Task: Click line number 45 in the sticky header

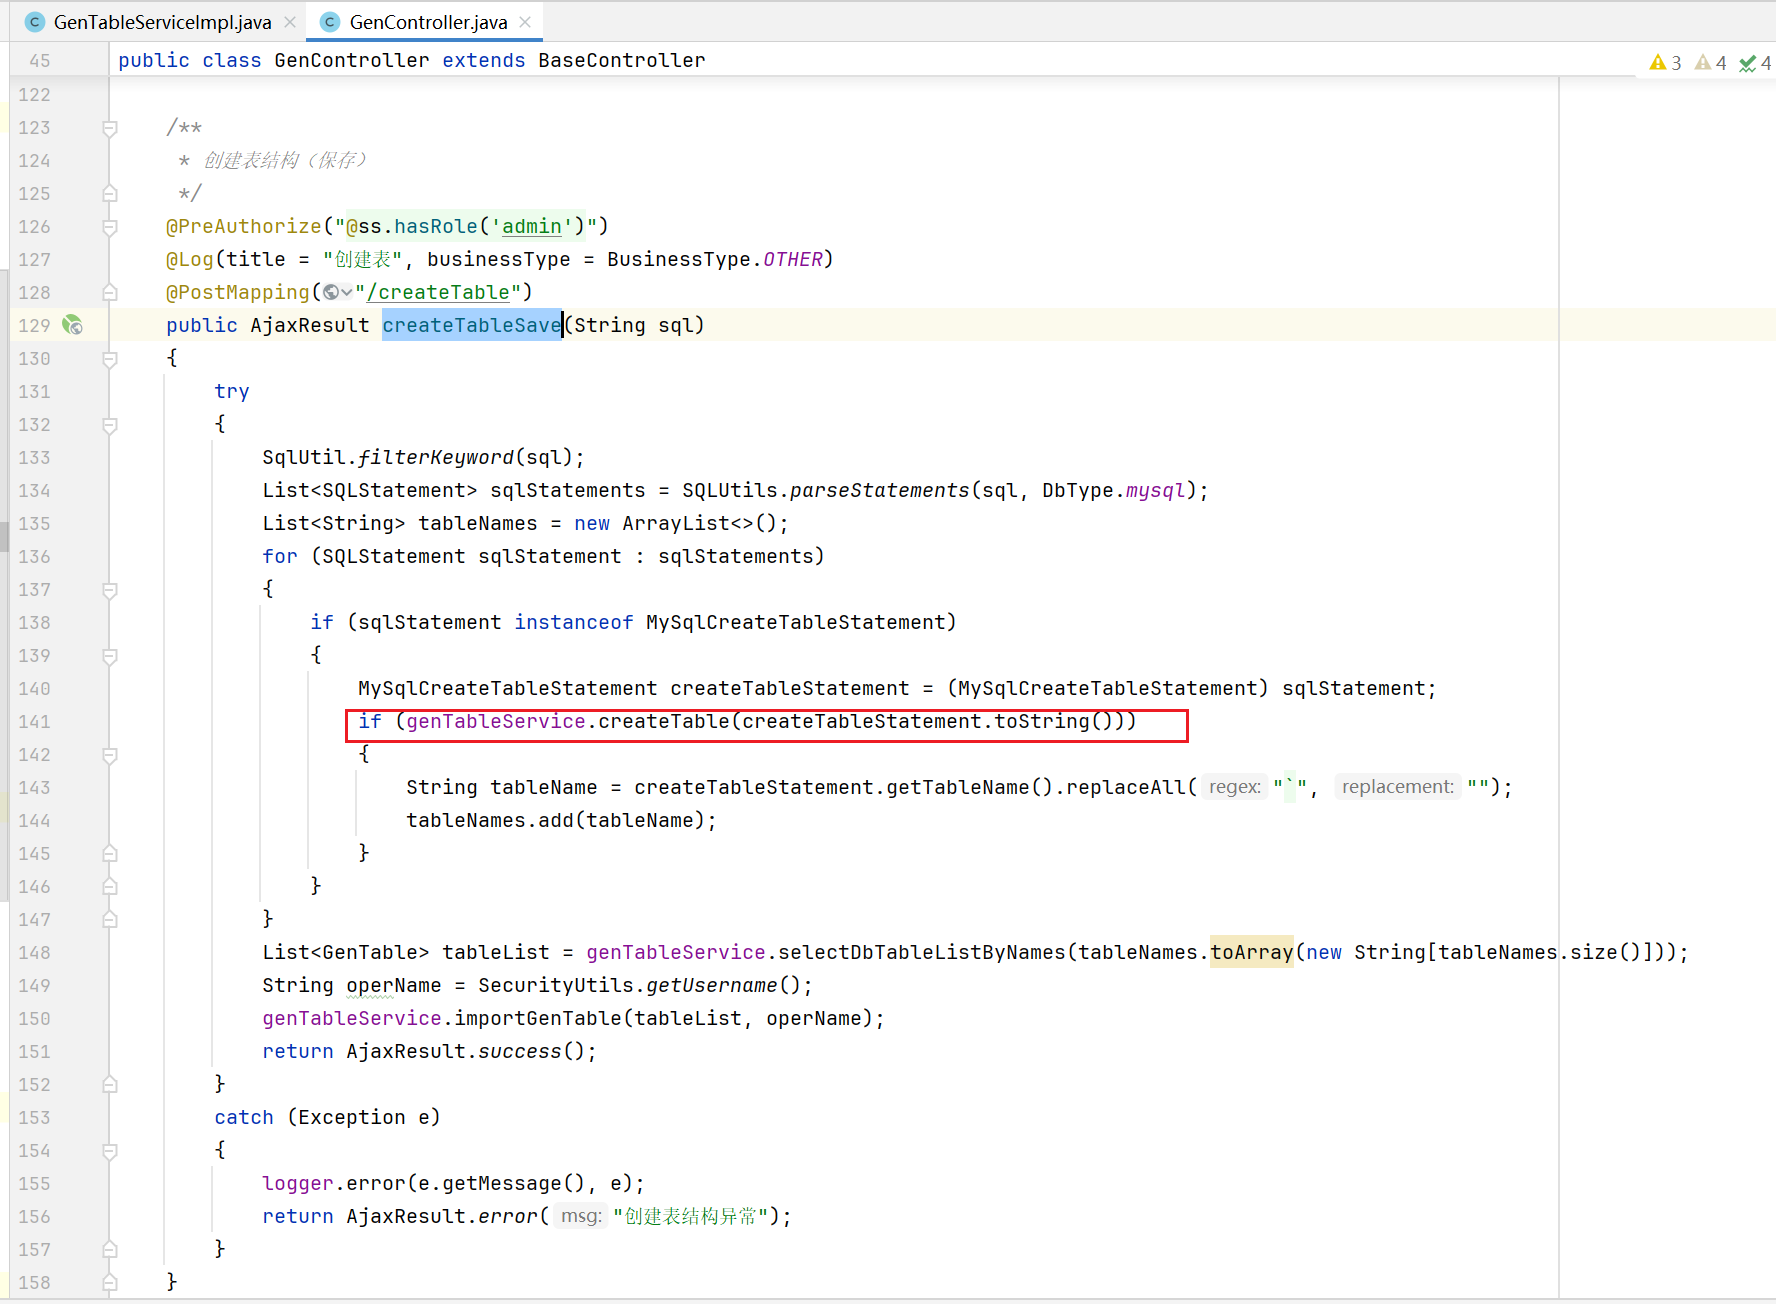Action: [x=39, y=60]
